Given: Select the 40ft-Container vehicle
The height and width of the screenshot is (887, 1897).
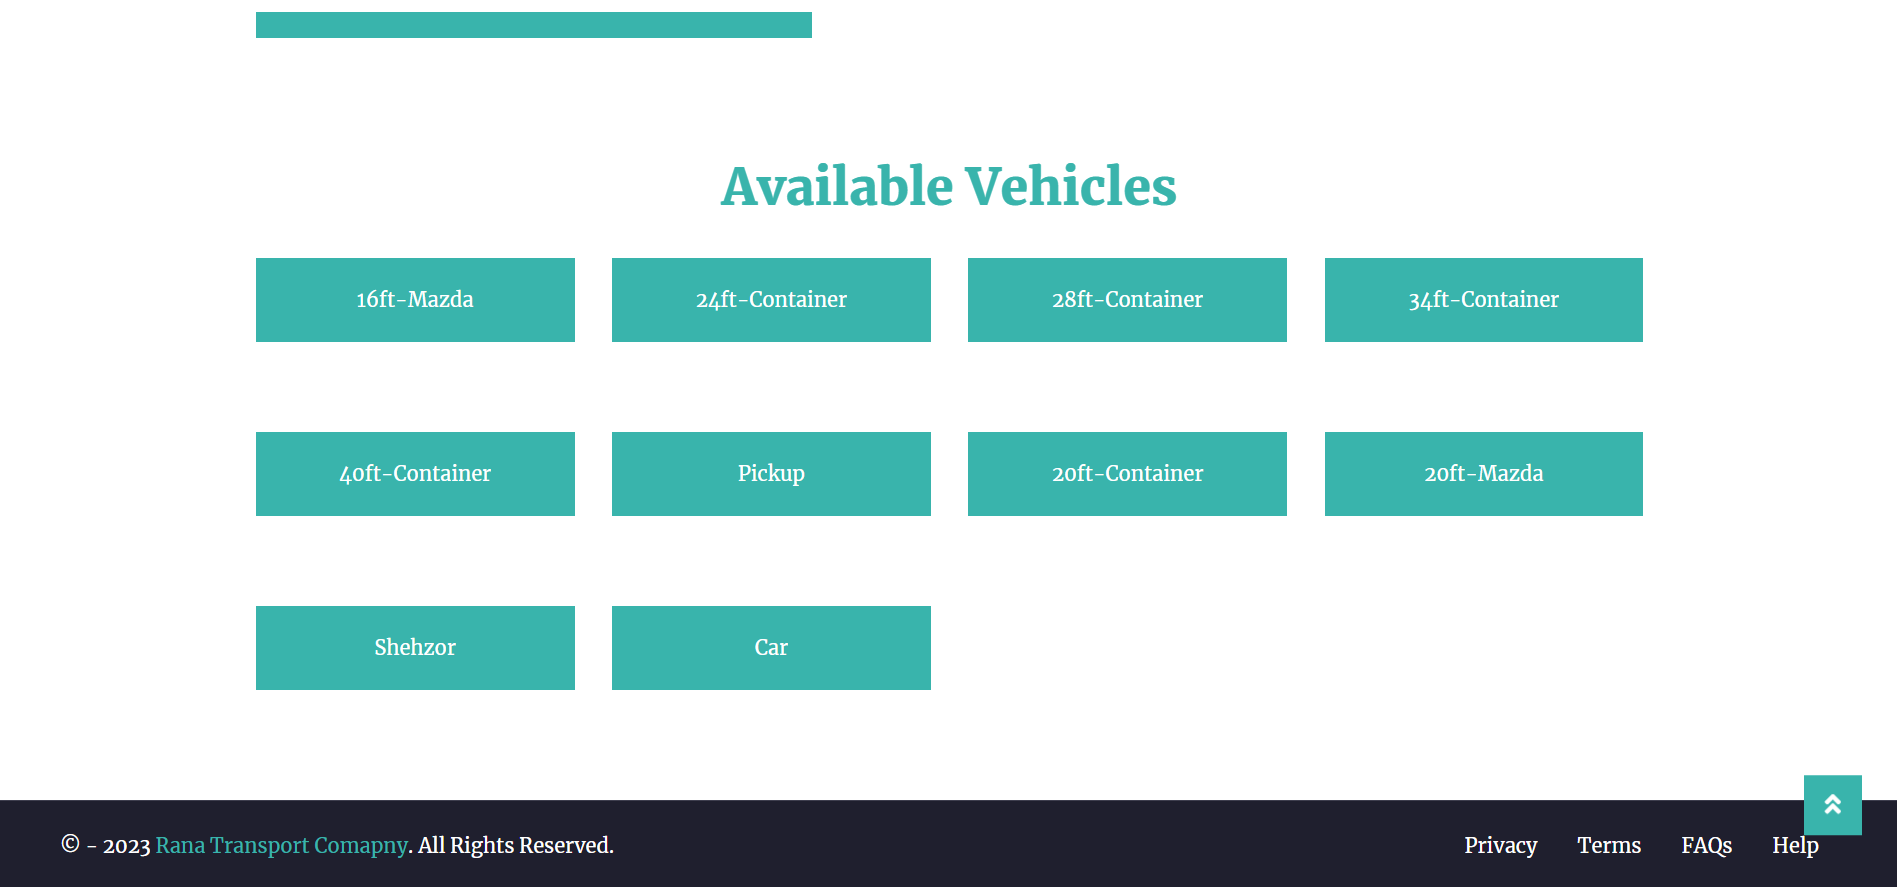Looking at the screenshot, I should (x=415, y=474).
